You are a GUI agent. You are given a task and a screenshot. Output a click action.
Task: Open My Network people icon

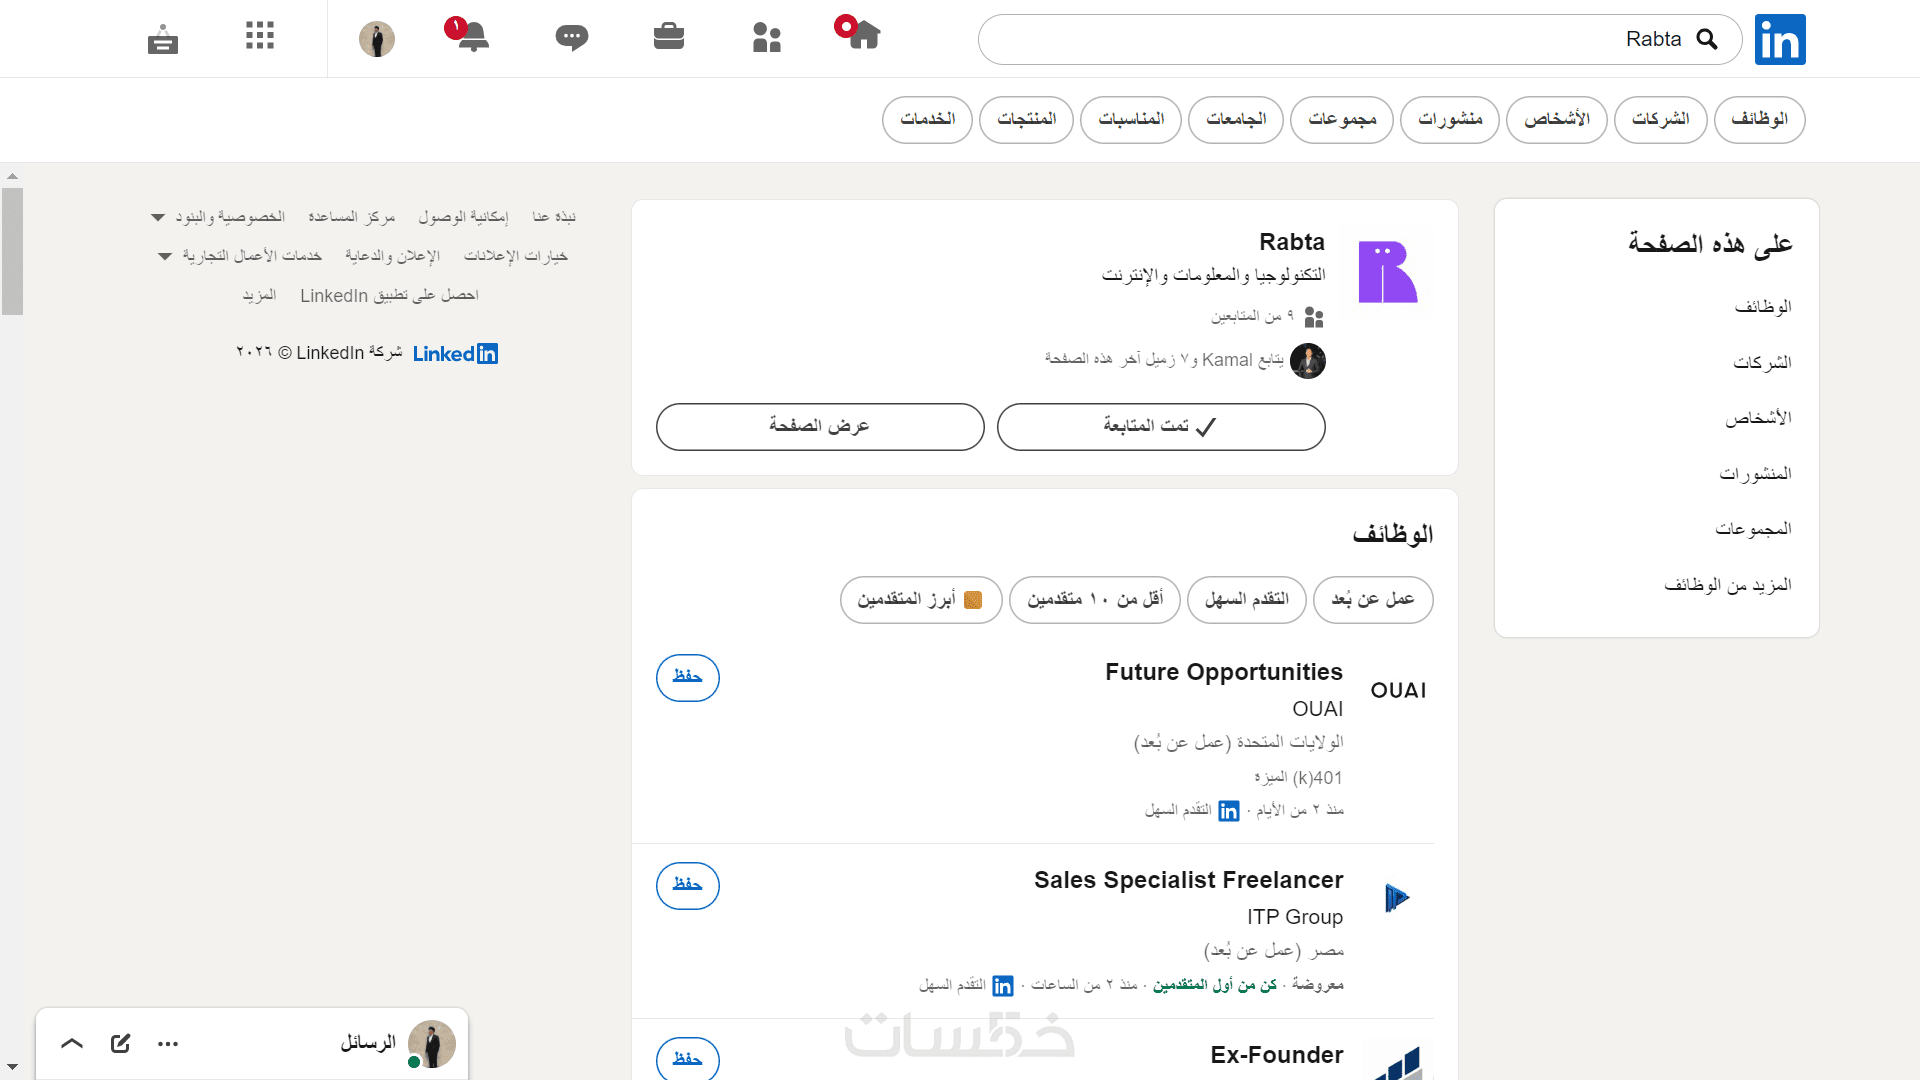[x=767, y=38]
